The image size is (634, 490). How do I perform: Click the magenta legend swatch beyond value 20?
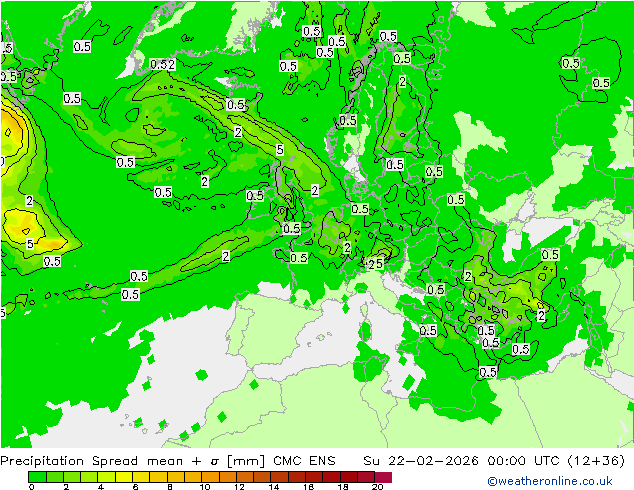[383, 477]
